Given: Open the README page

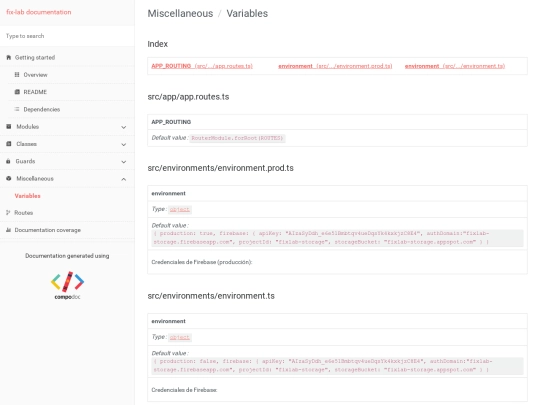Looking at the screenshot, I should [35, 92].
